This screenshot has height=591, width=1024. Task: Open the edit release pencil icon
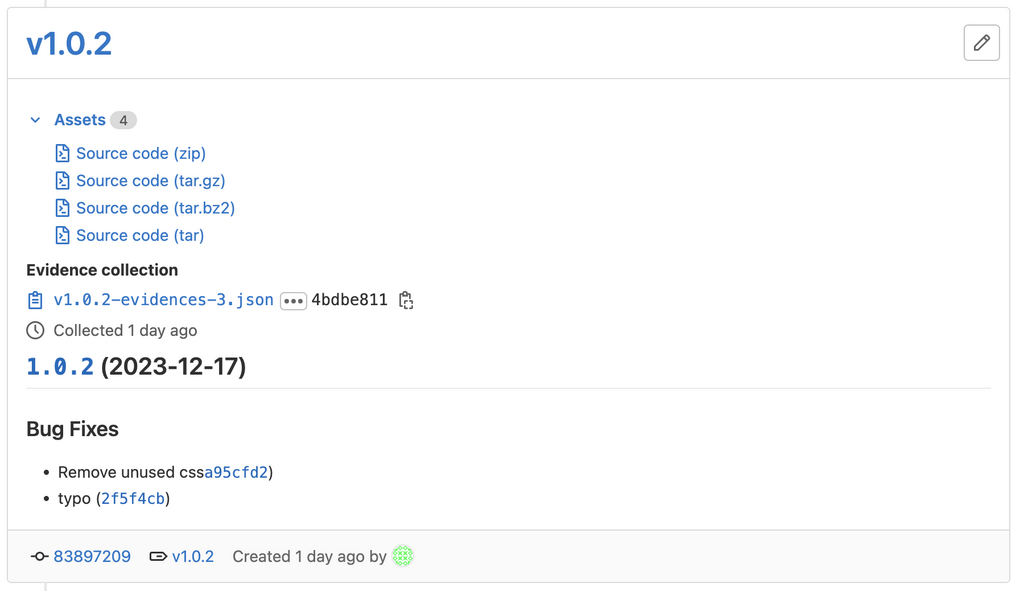tap(981, 42)
